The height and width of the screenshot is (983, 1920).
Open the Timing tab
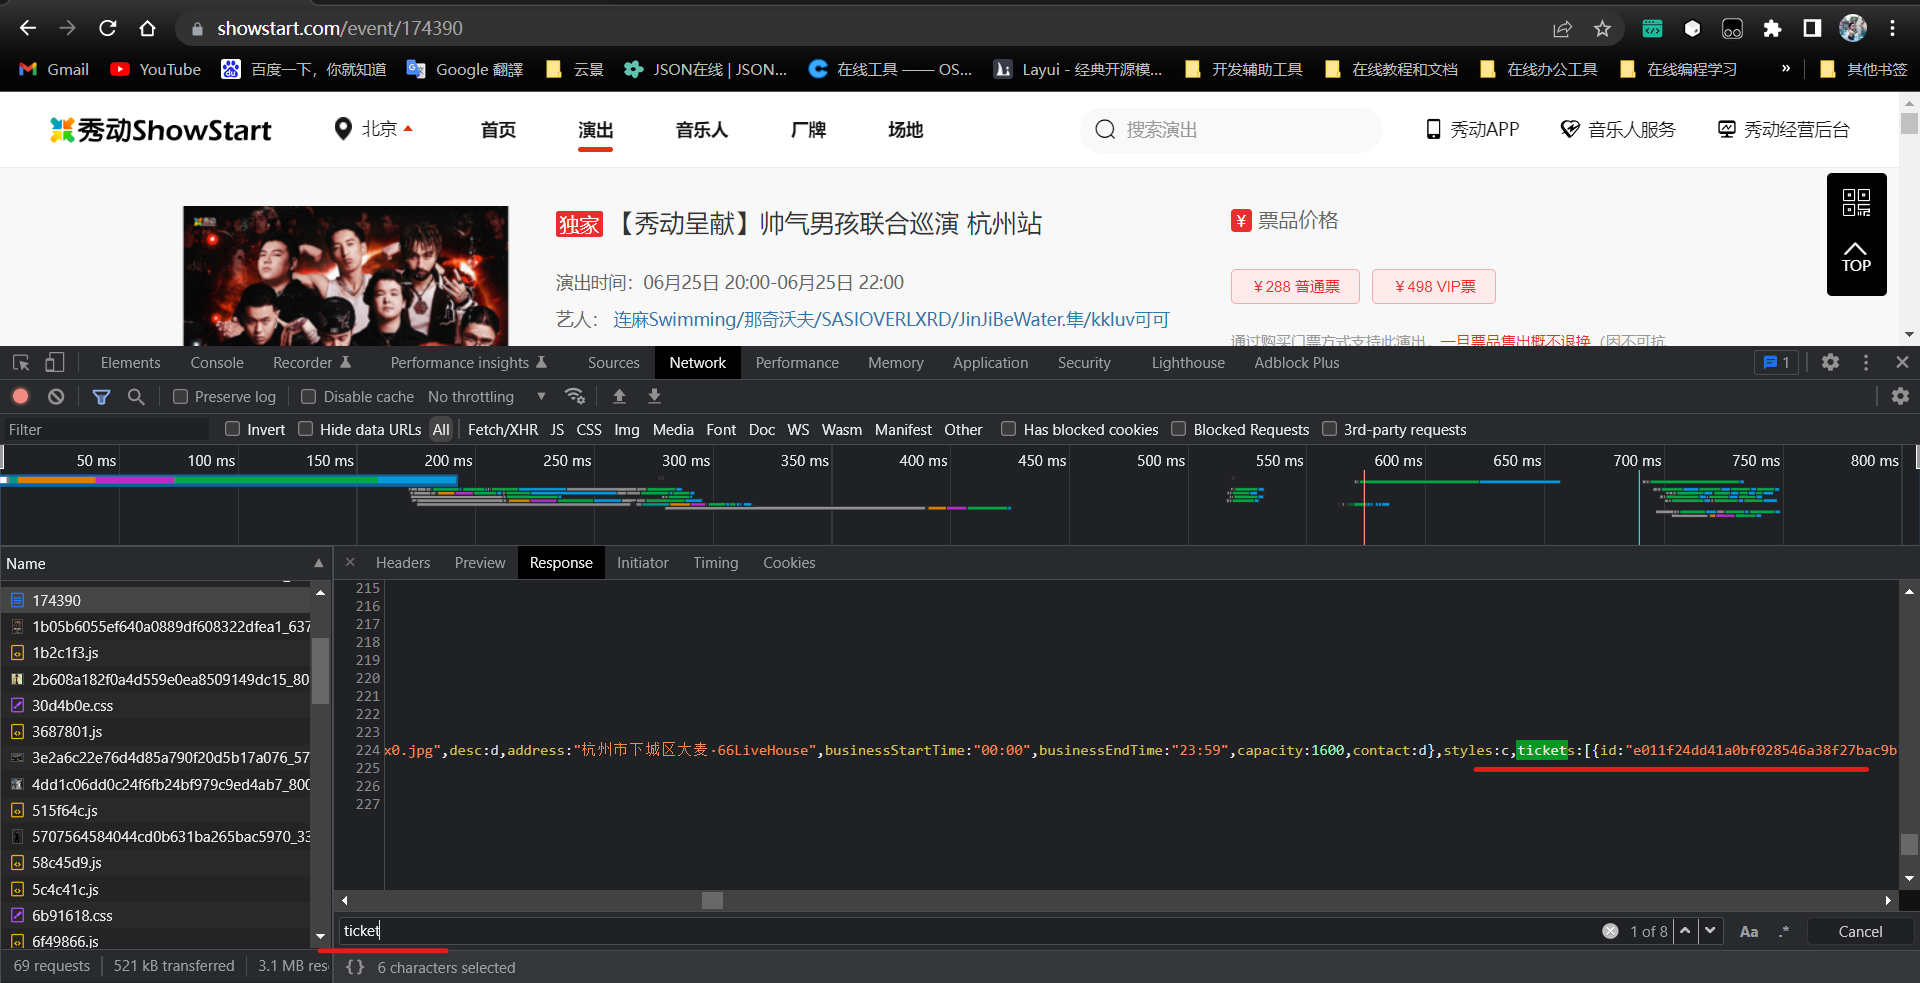(716, 563)
